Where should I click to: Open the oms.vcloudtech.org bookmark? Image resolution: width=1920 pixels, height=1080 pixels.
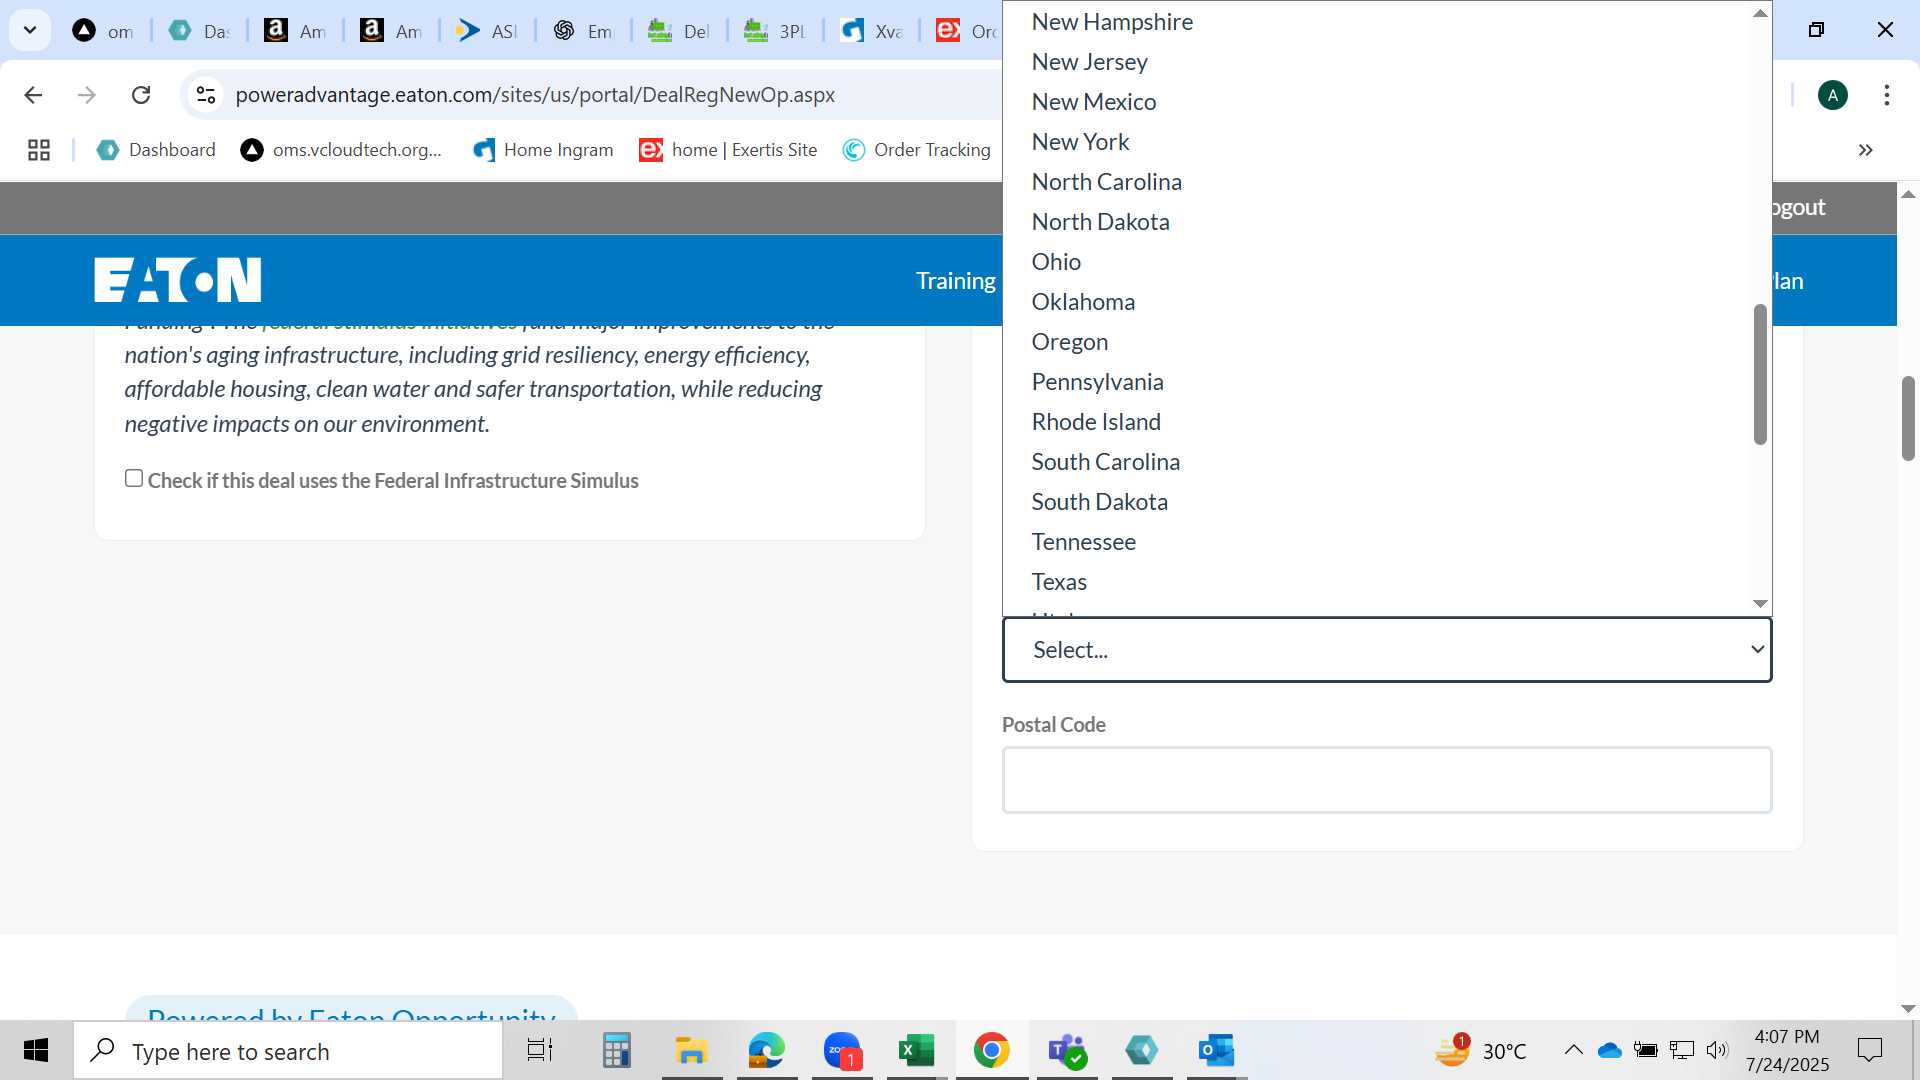coord(341,150)
